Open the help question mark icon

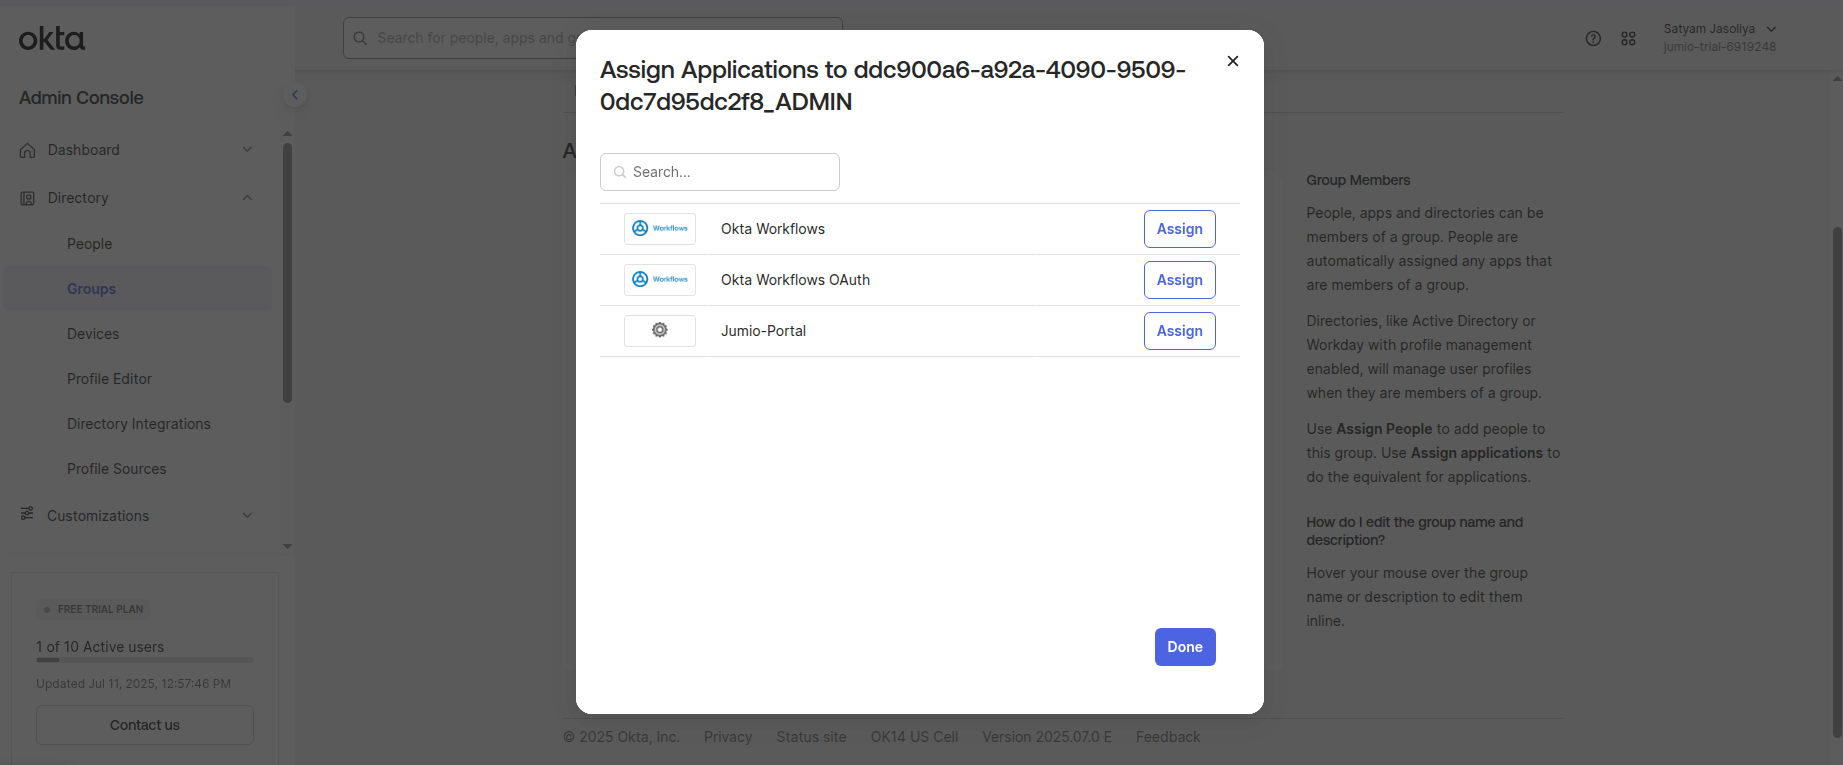pos(1593,39)
